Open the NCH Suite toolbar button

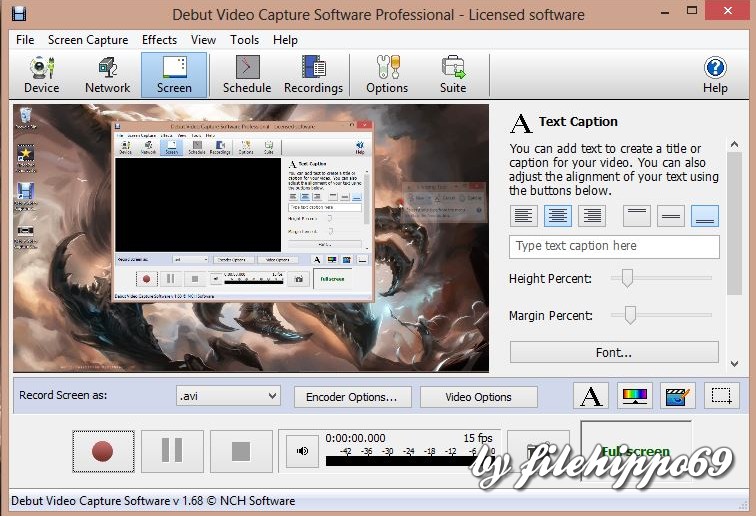click(x=453, y=75)
